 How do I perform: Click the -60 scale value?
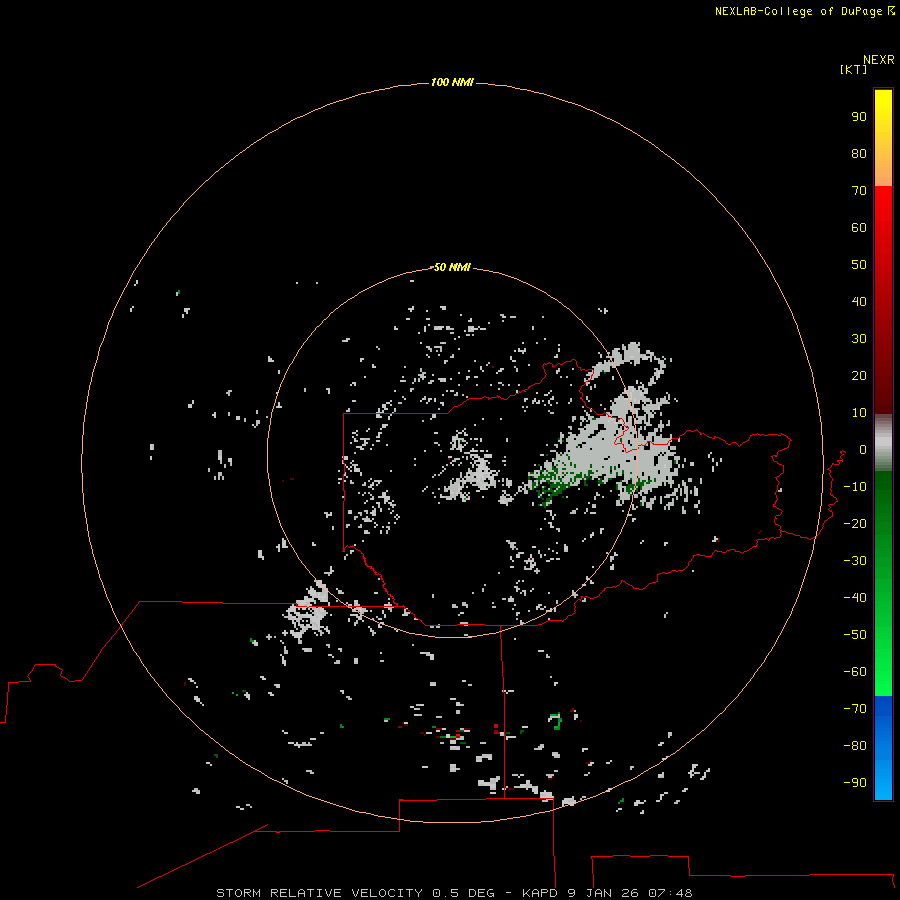[855, 672]
